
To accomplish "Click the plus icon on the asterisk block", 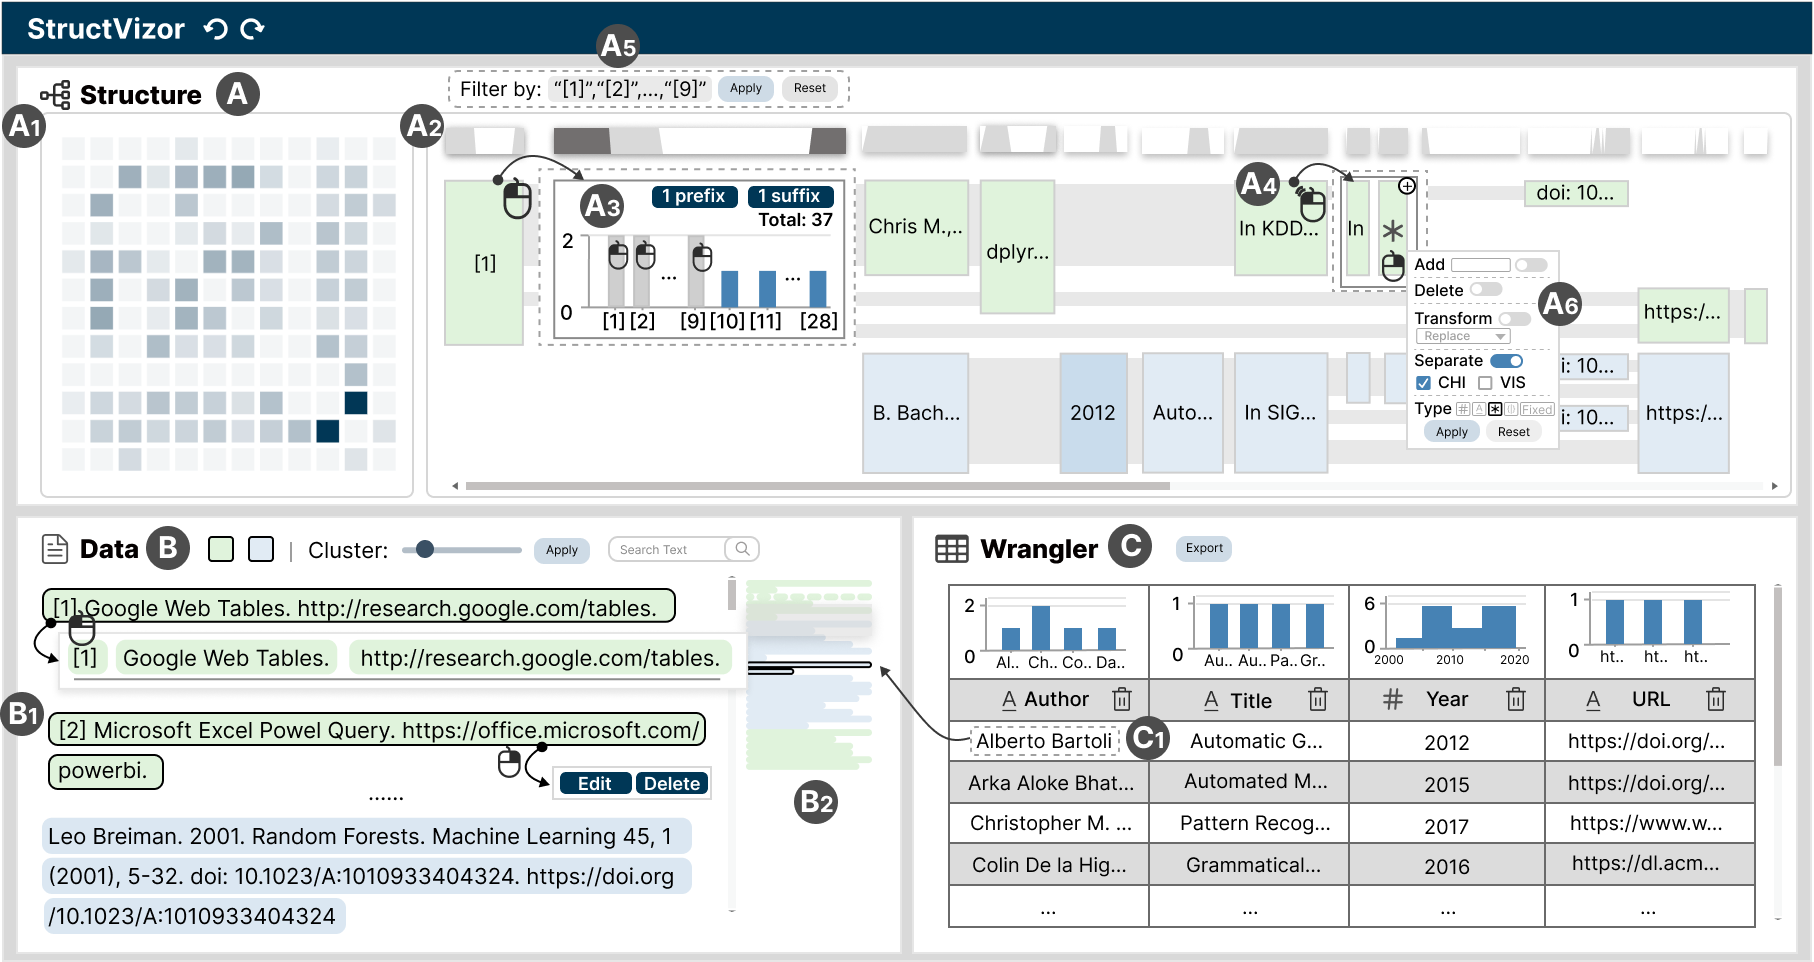I will pos(1407,186).
